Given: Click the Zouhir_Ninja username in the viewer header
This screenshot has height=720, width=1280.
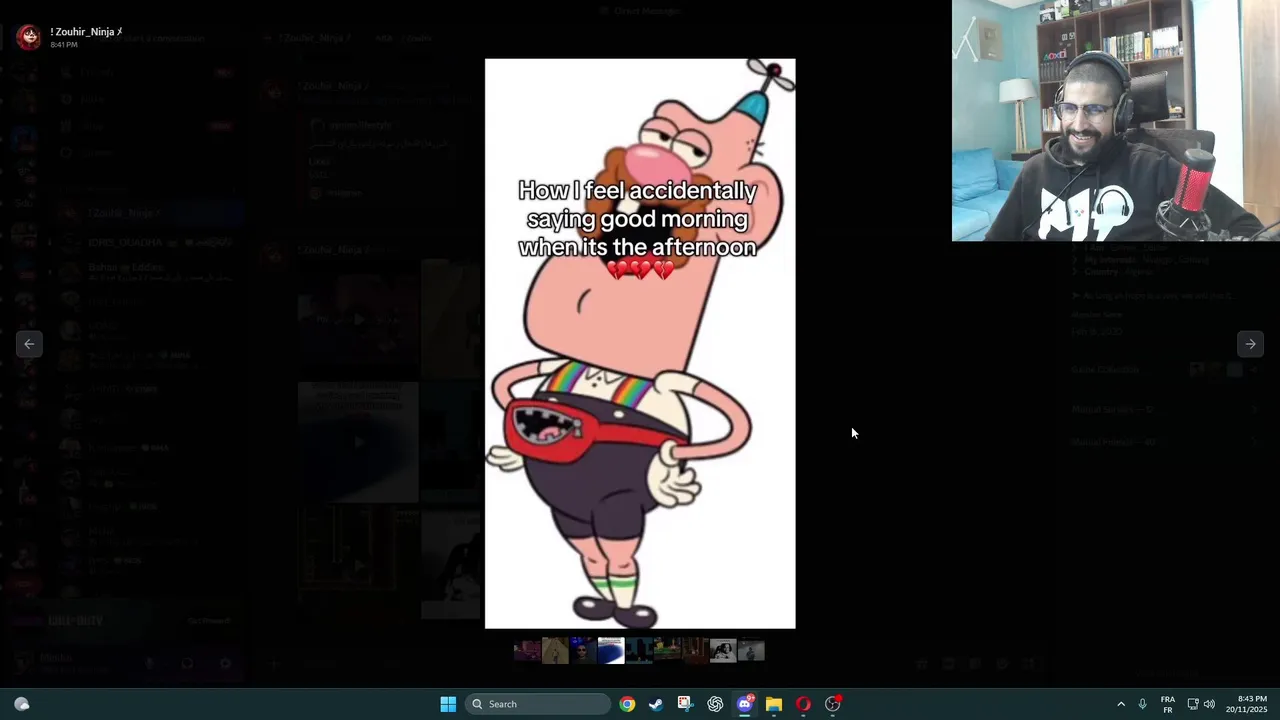Looking at the screenshot, I should 86,32.
